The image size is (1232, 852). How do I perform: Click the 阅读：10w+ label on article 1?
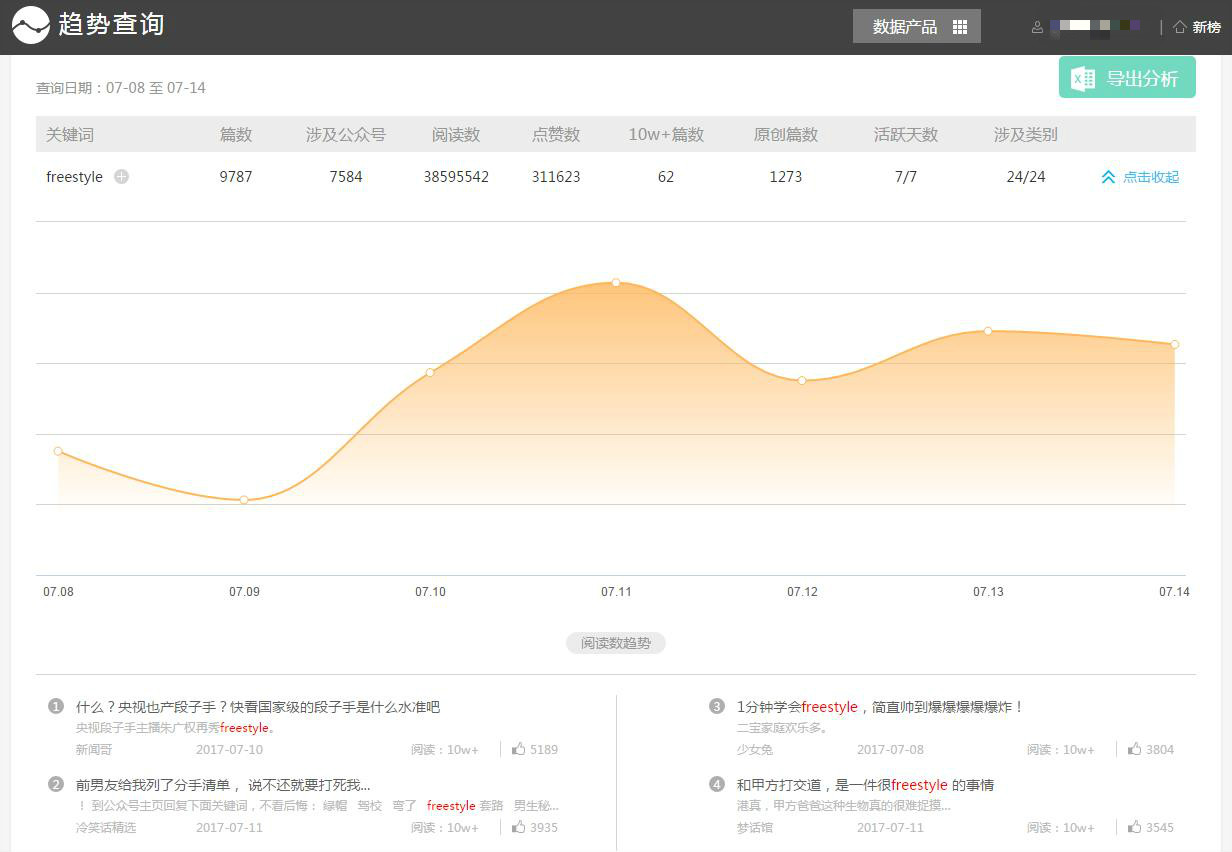[x=444, y=749]
